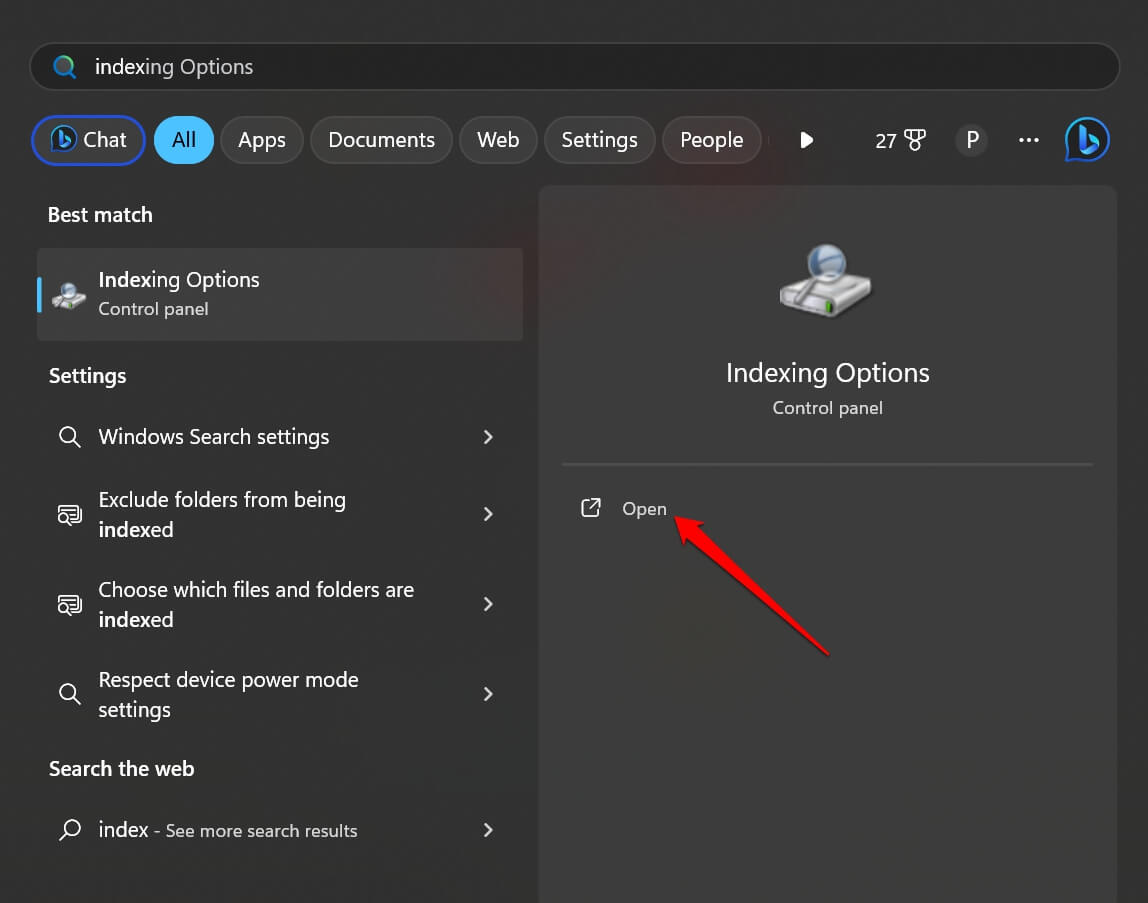The image size is (1148, 903).
Task: Expand chevron for Exclude folders from being indexed
Action: coord(488,514)
